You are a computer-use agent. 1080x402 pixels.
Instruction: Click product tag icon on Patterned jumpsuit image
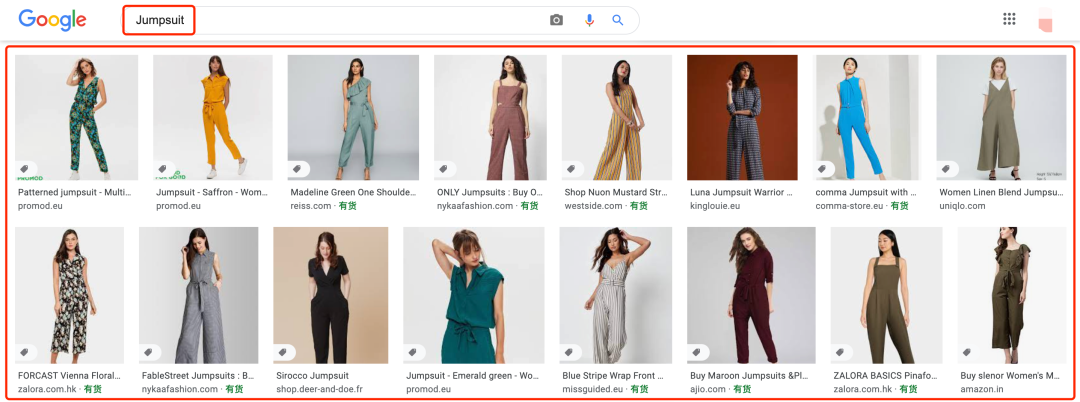point(25,169)
